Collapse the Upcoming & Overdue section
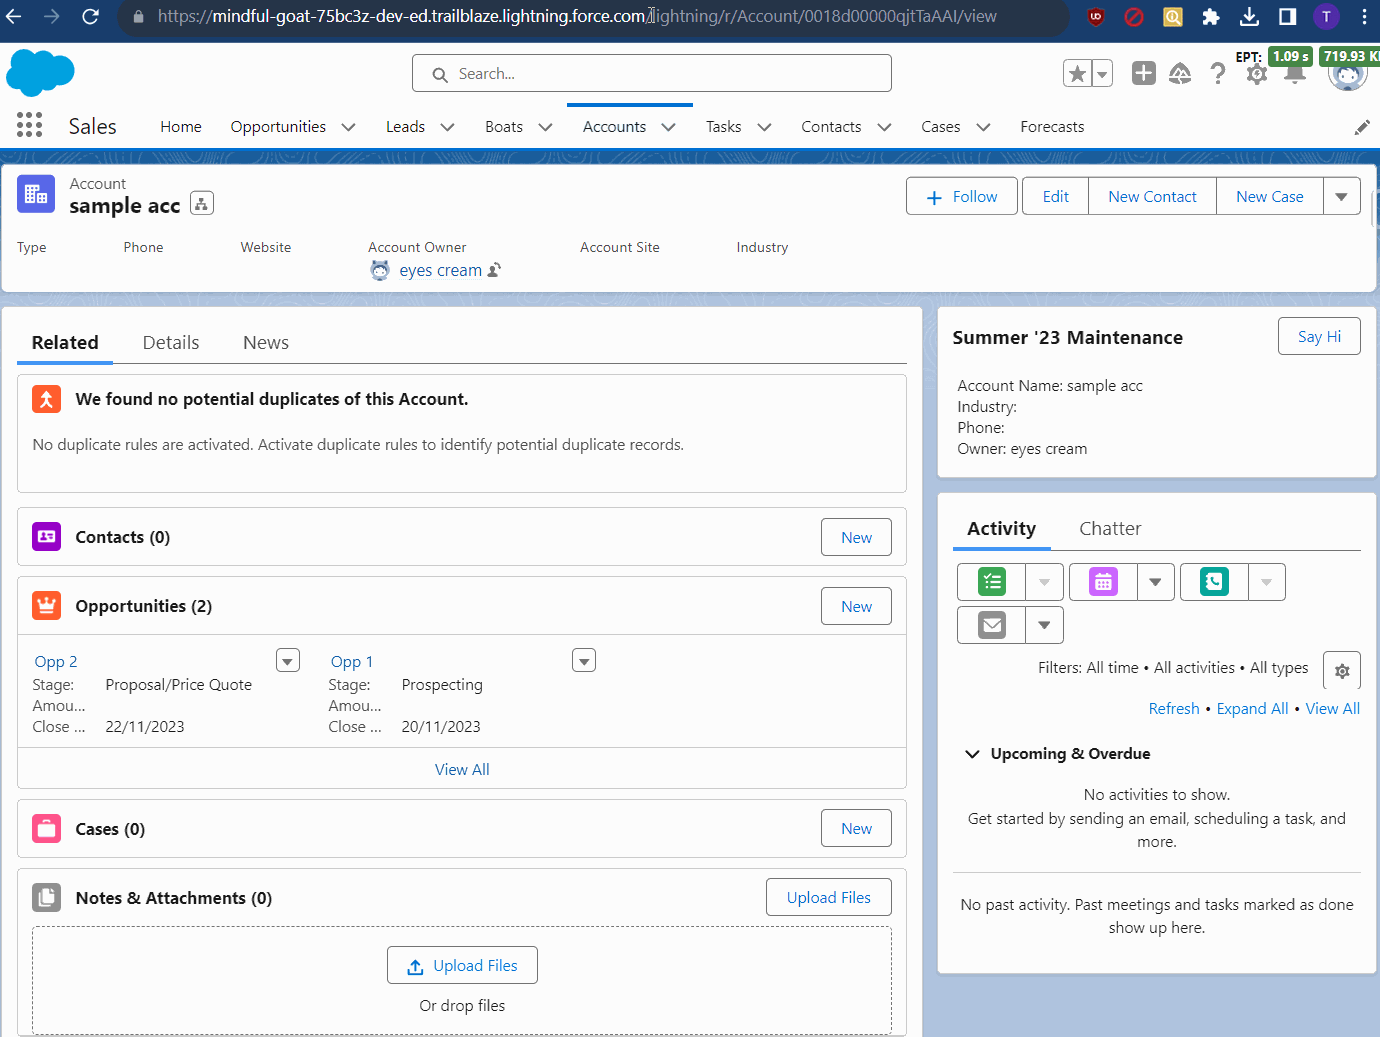1380x1037 pixels. (x=971, y=754)
